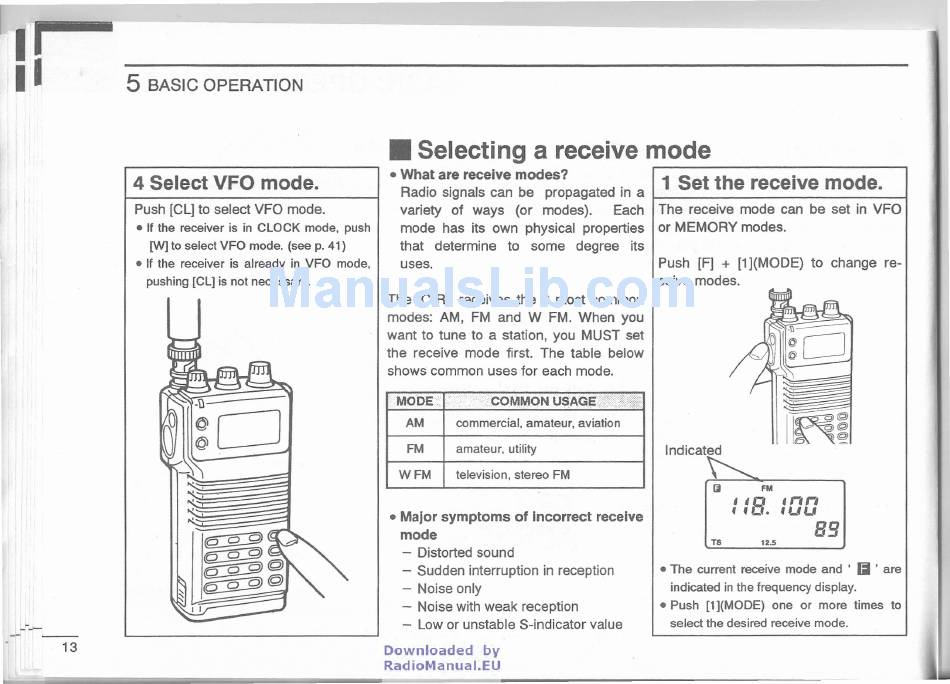The height and width of the screenshot is (684, 950).
Task: Click the black square beside Selecting a receive mode
Action: (401, 151)
